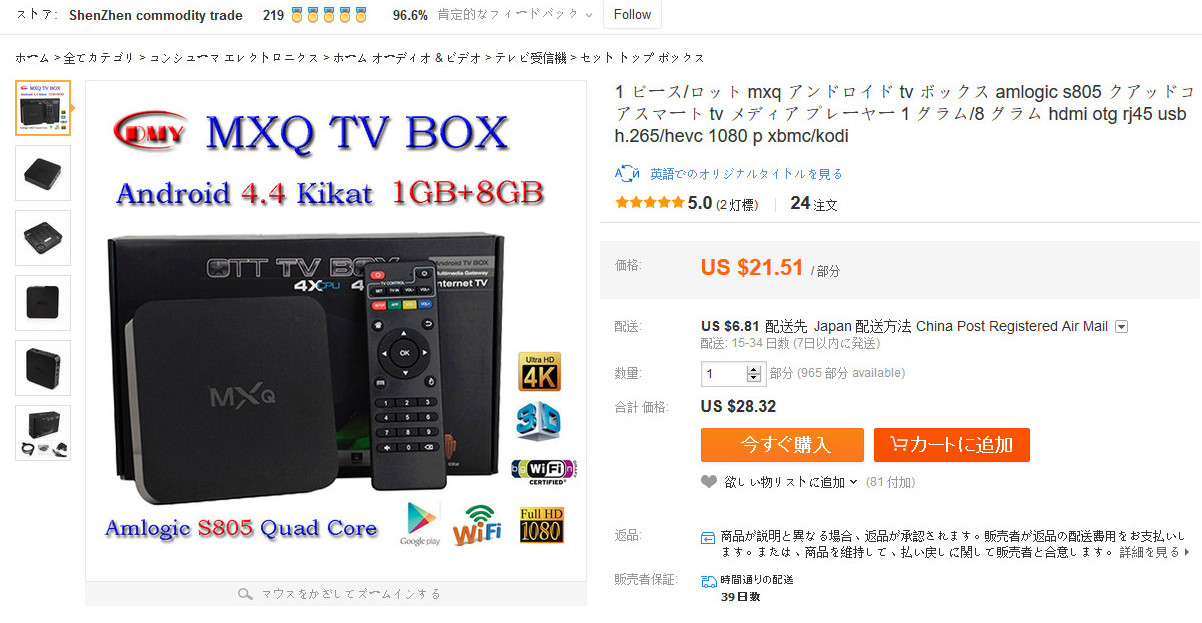
Task: Click the orange Buy Now button
Action: 782,445
